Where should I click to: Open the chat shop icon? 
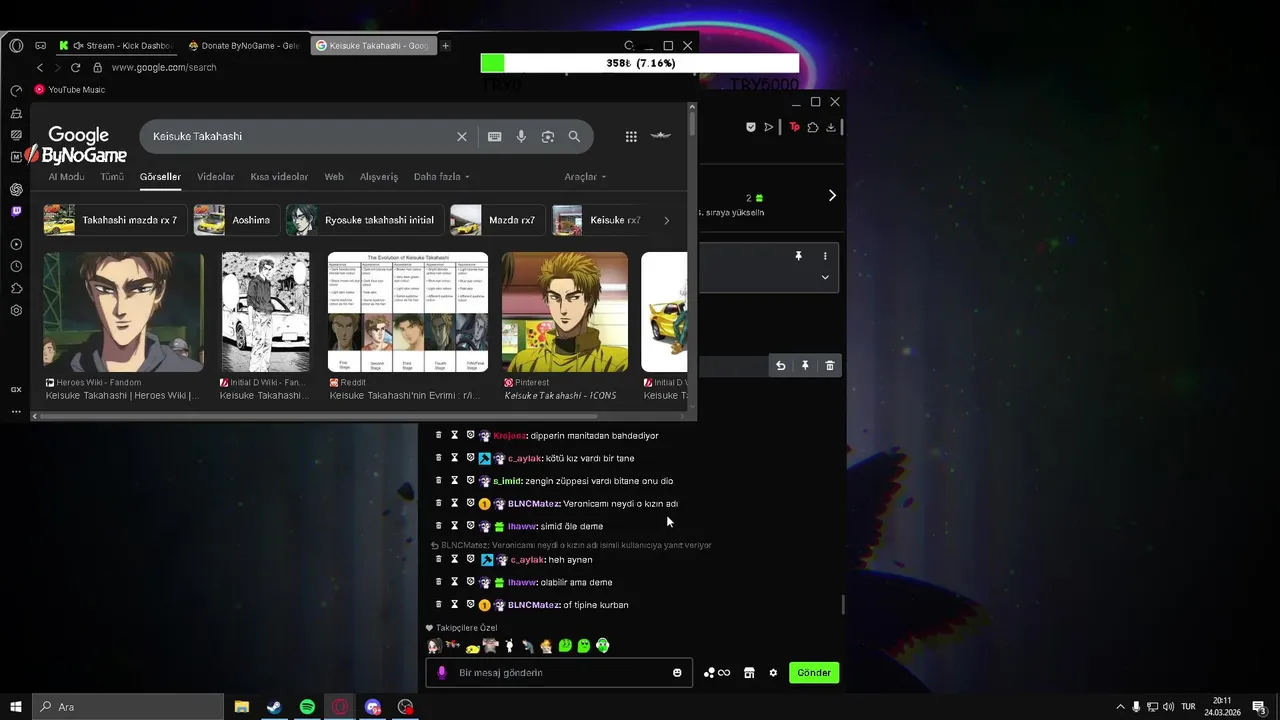pos(749,673)
